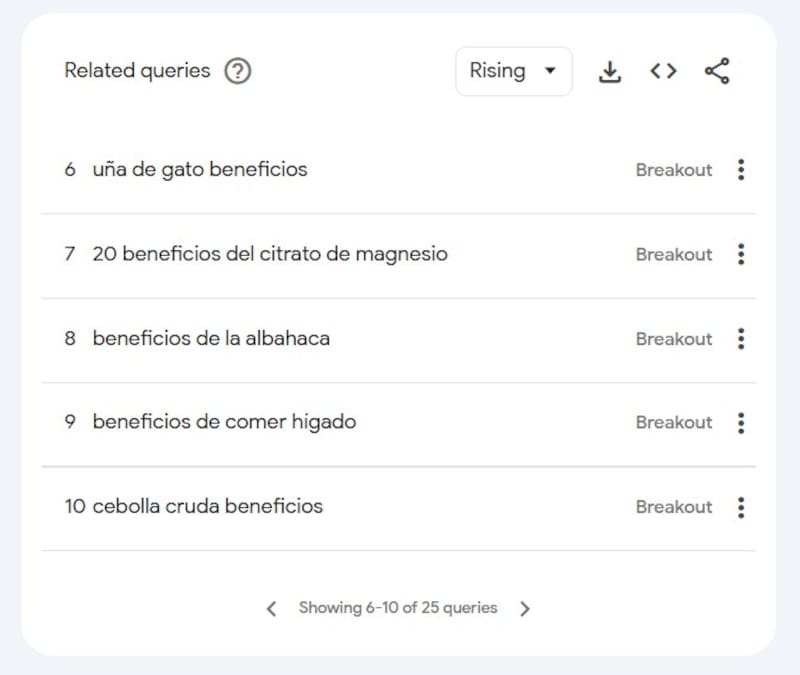
Task: Open the embed code icon
Action: [x=663, y=71]
